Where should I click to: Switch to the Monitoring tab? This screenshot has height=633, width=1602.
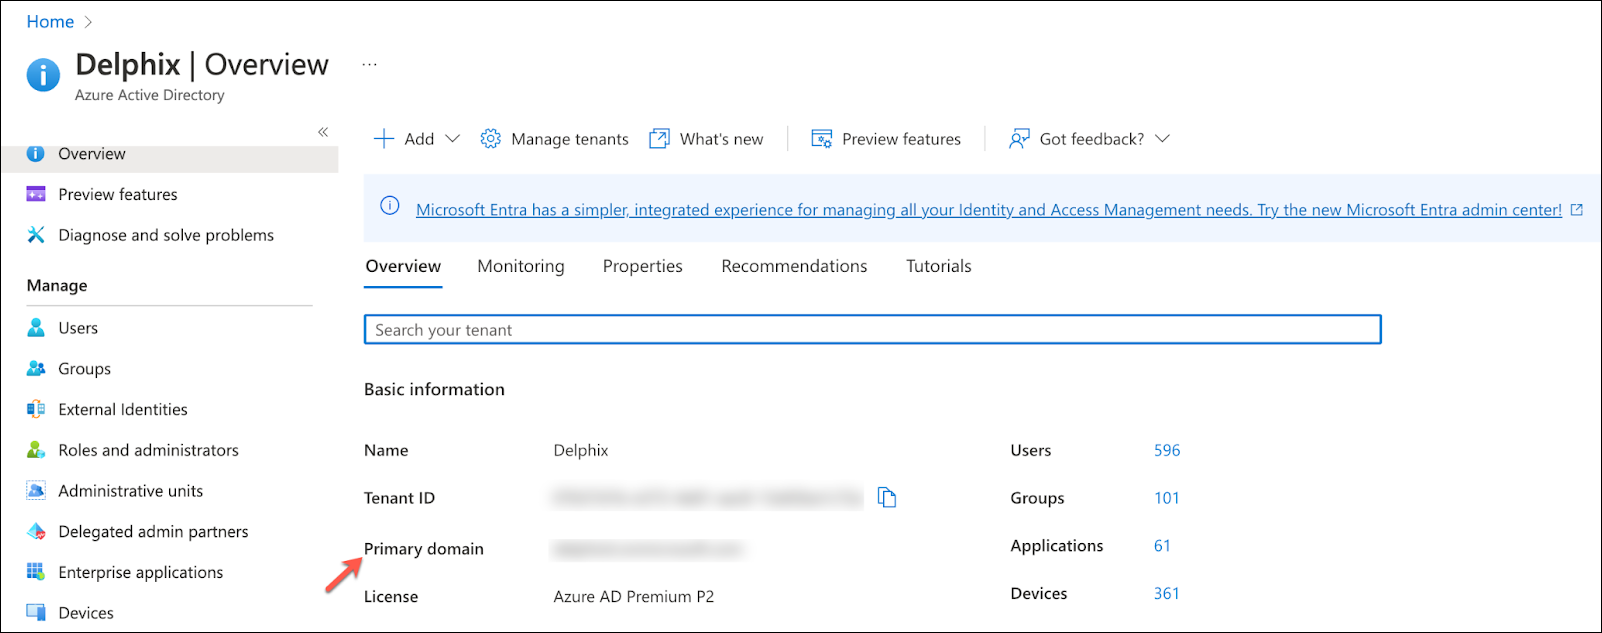point(520,266)
